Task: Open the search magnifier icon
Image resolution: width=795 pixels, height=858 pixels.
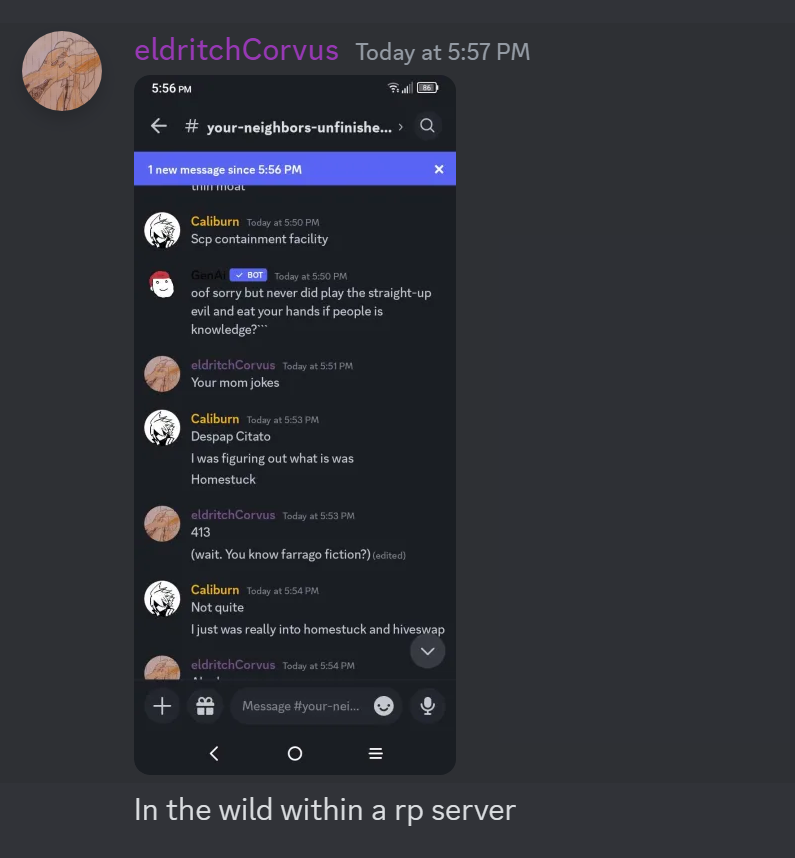Action: pos(427,126)
